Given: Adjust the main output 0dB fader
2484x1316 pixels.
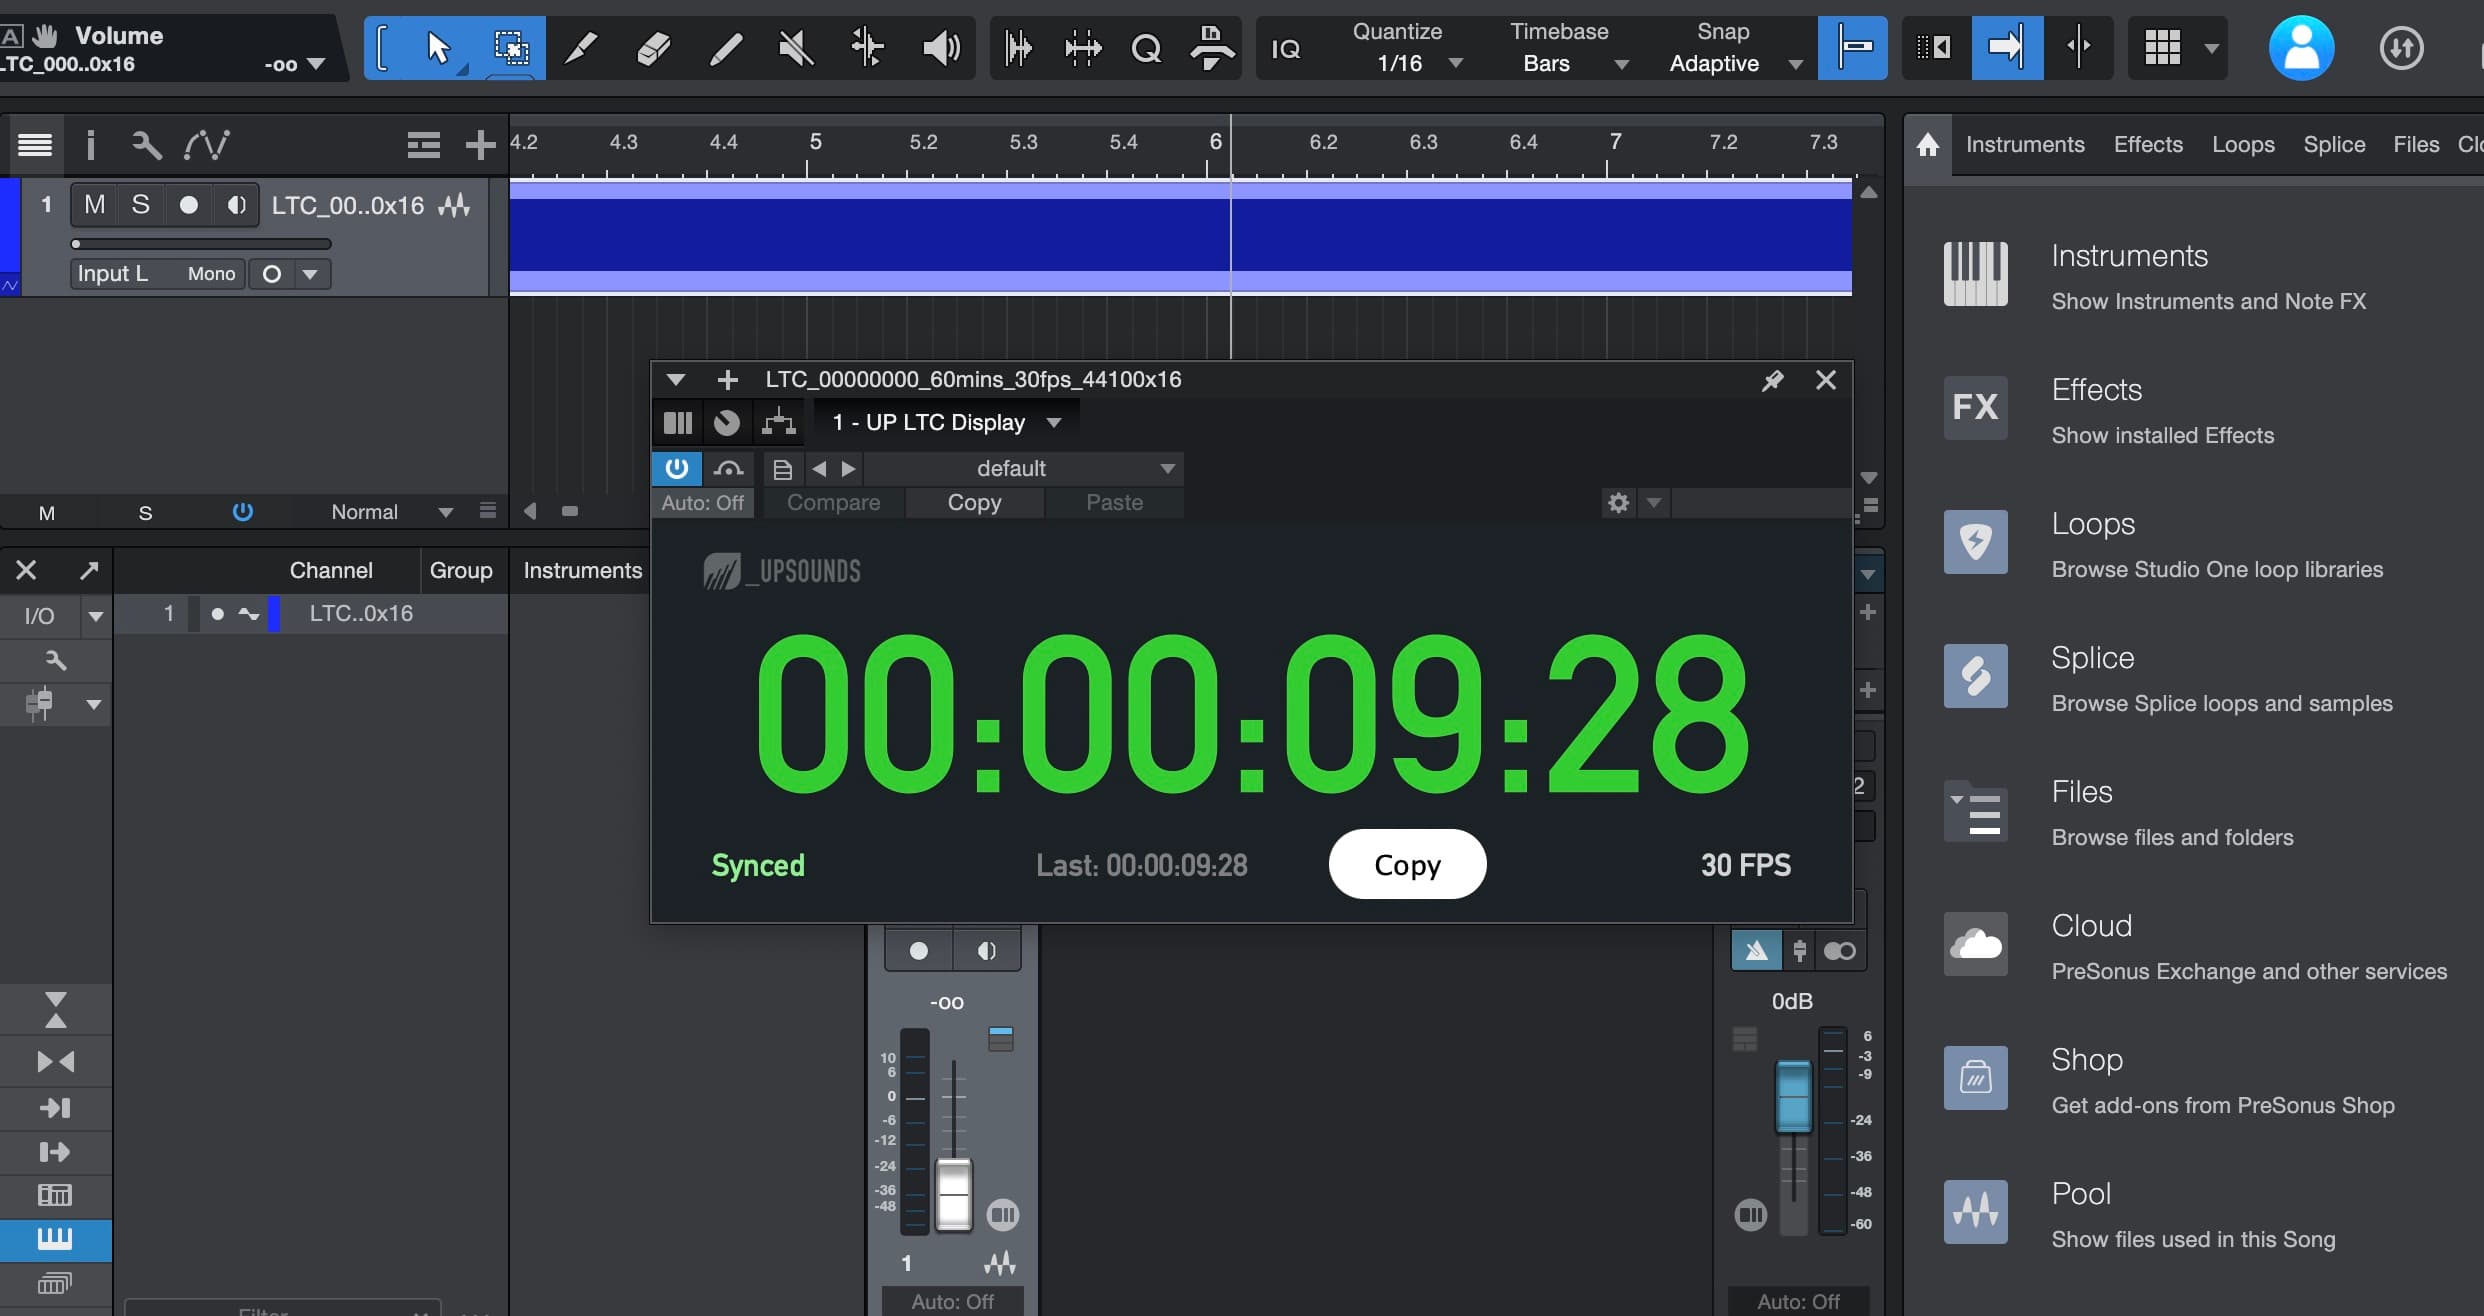Looking at the screenshot, I should [1793, 1096].
